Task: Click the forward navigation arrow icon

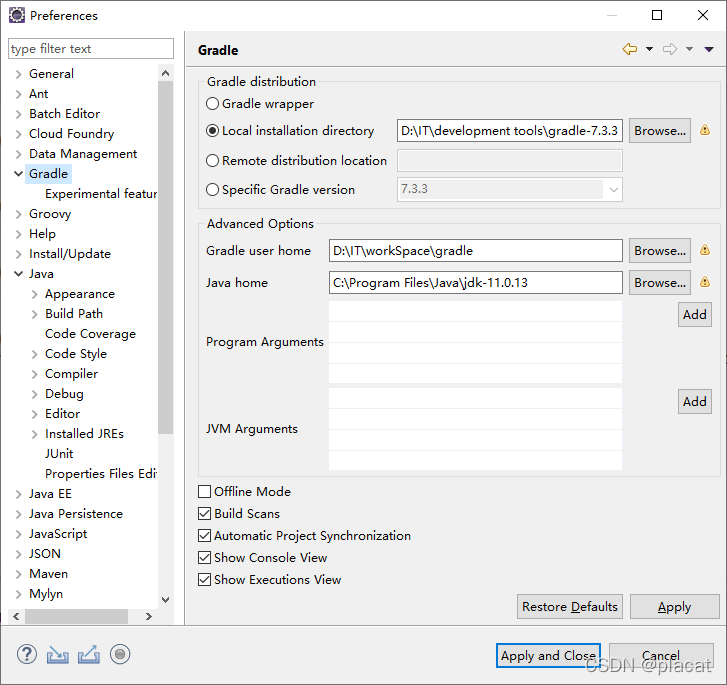Action: tap(670, 49)
